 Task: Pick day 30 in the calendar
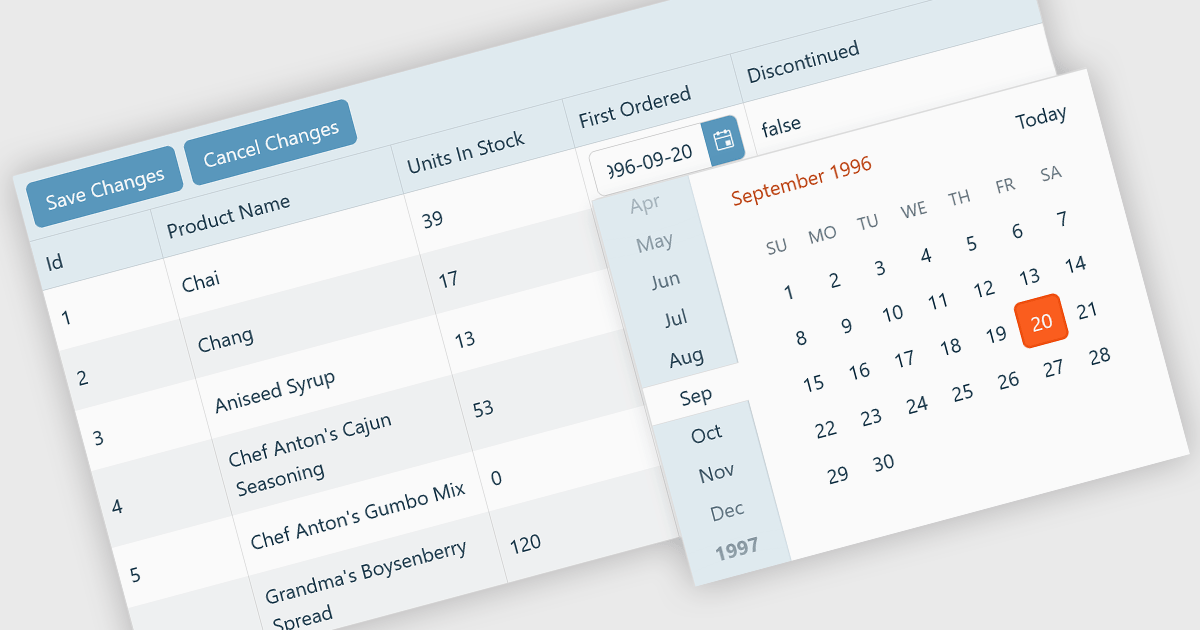pyautogui.click(x=883, y=463)
